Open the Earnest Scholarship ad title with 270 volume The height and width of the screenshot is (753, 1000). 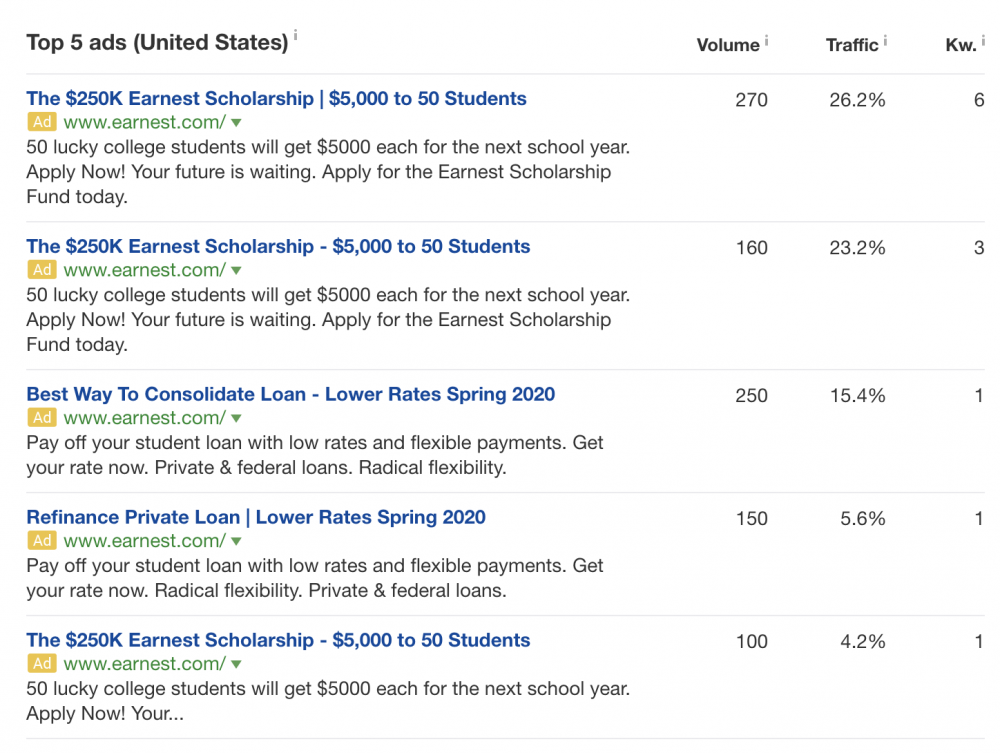tap(276, 99)
